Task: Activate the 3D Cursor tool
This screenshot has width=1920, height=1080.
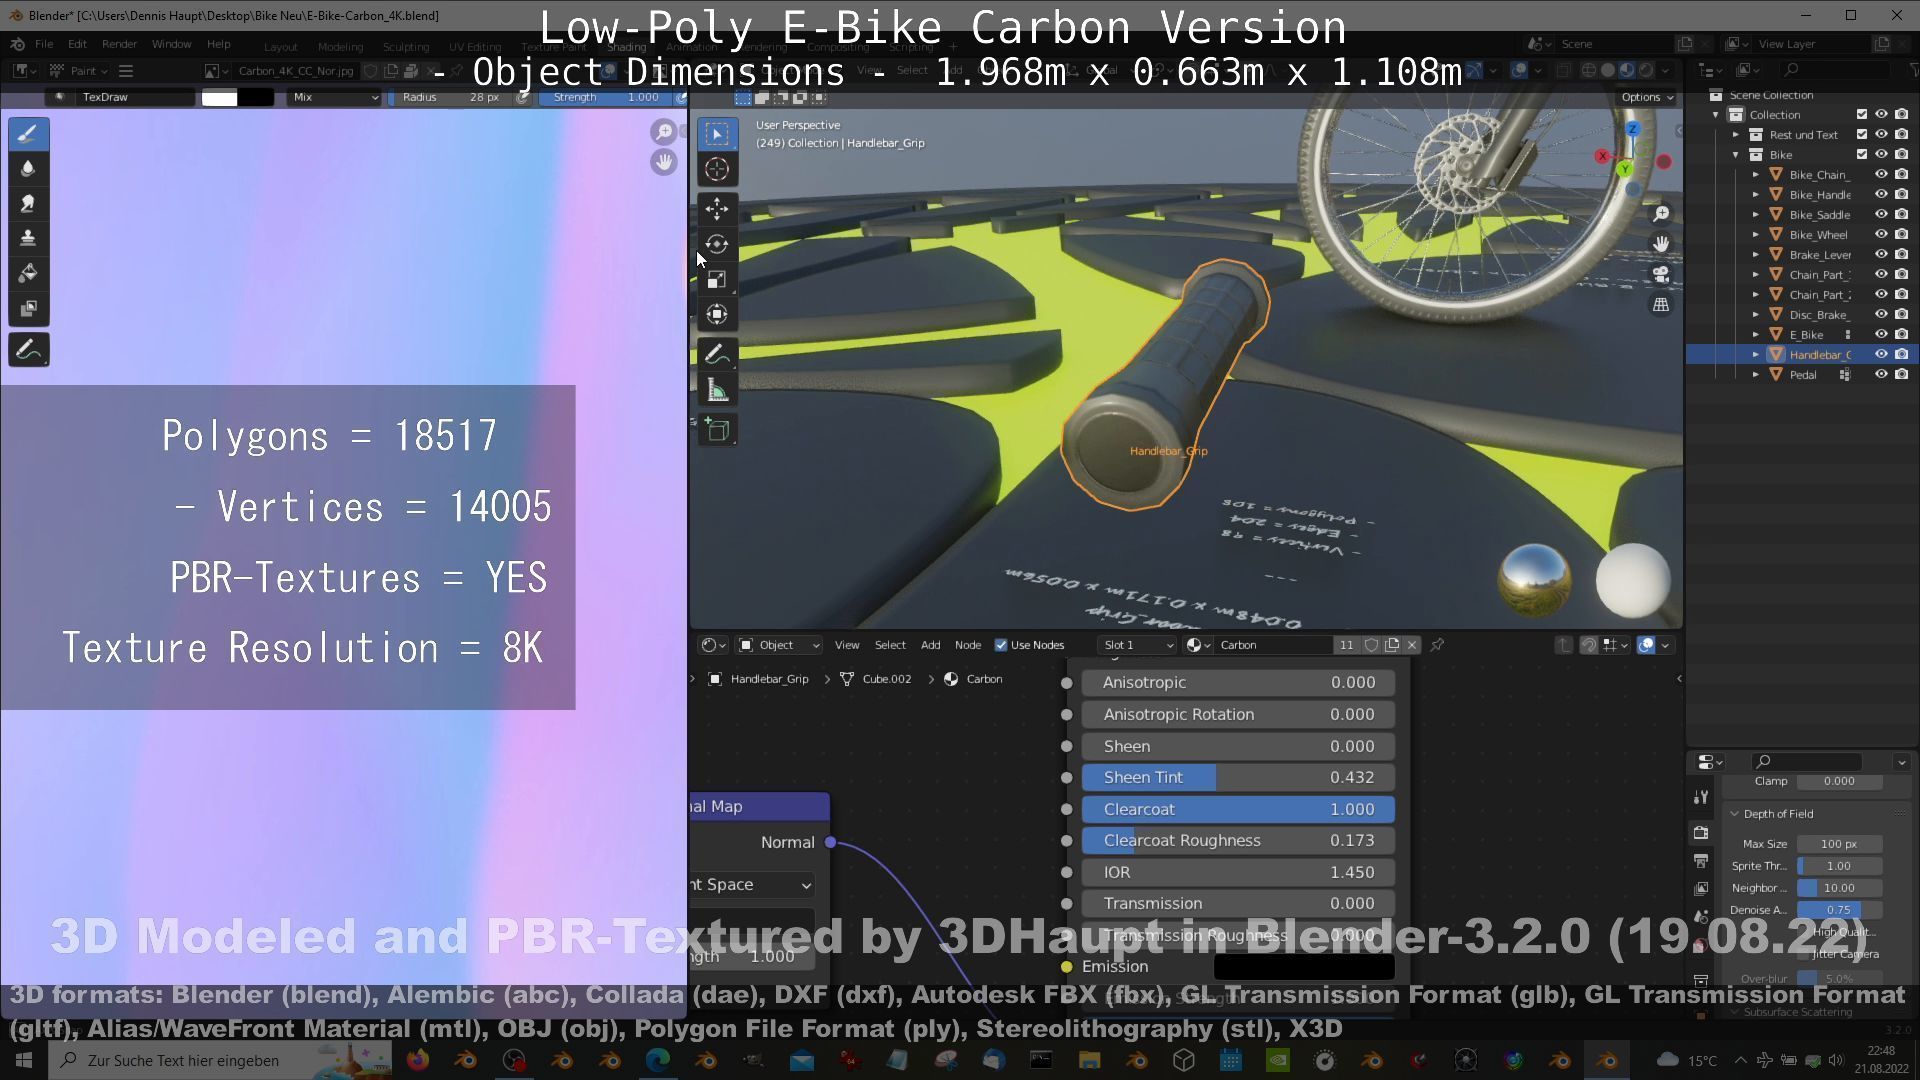Action: 717,169
